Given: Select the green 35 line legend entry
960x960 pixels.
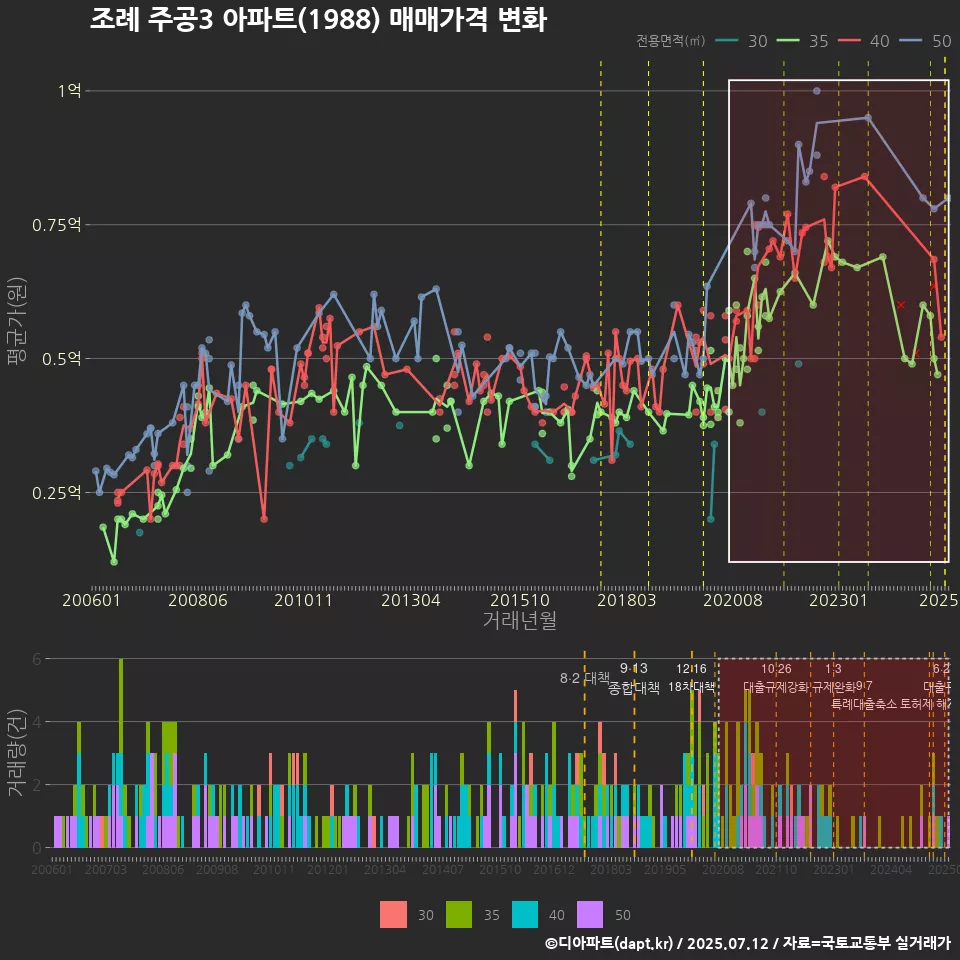Looking at the screenshot, I should pos(802,41).
